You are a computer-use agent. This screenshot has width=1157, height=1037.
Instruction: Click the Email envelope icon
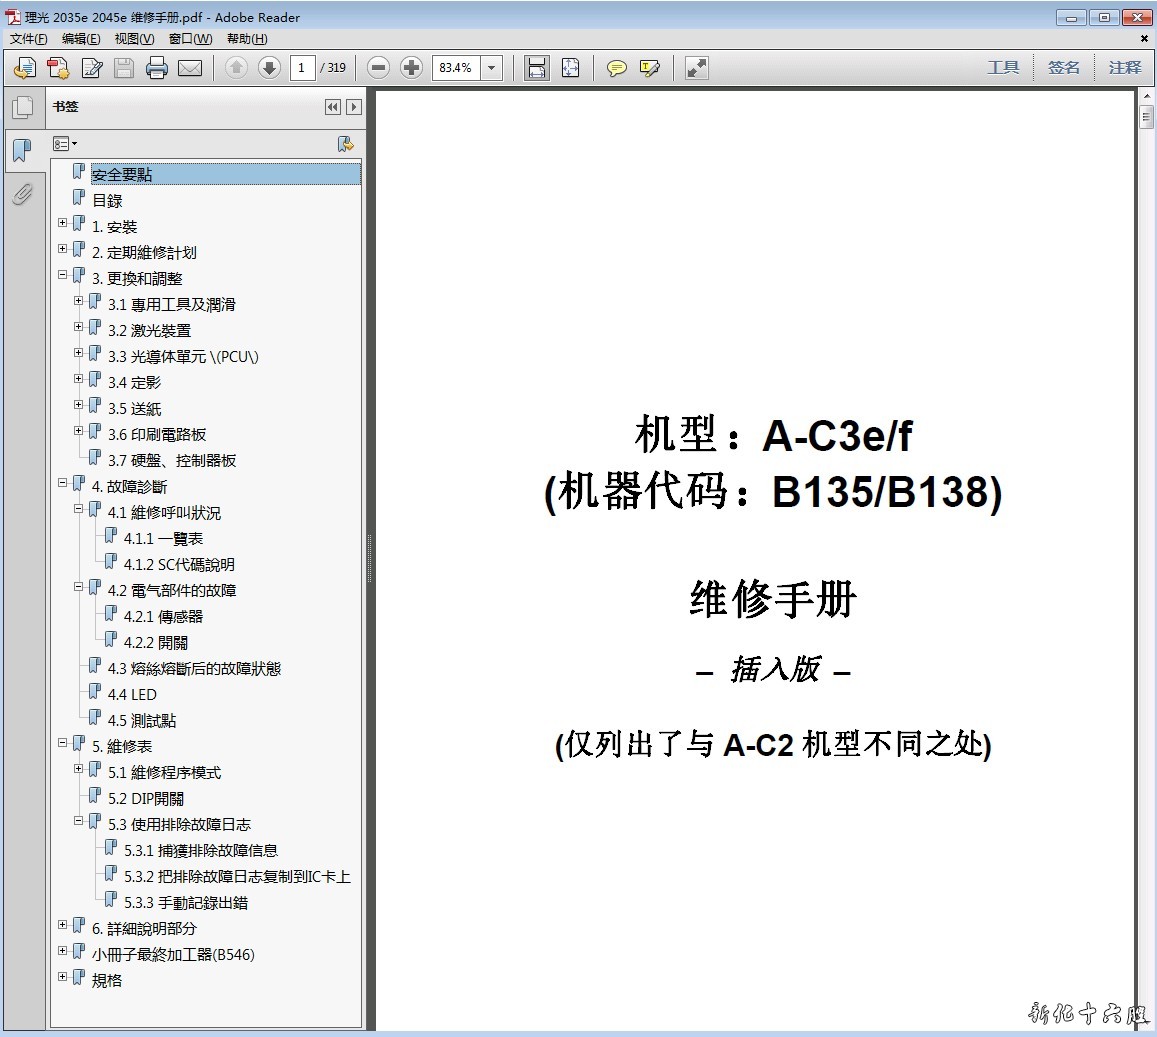[190, 68]
